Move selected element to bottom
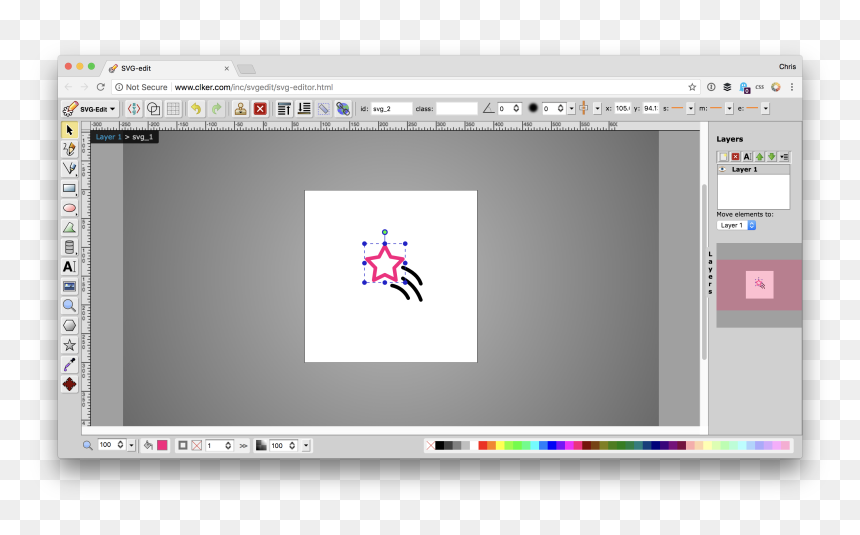Screen dimensions: 860x535 [304, 109]
